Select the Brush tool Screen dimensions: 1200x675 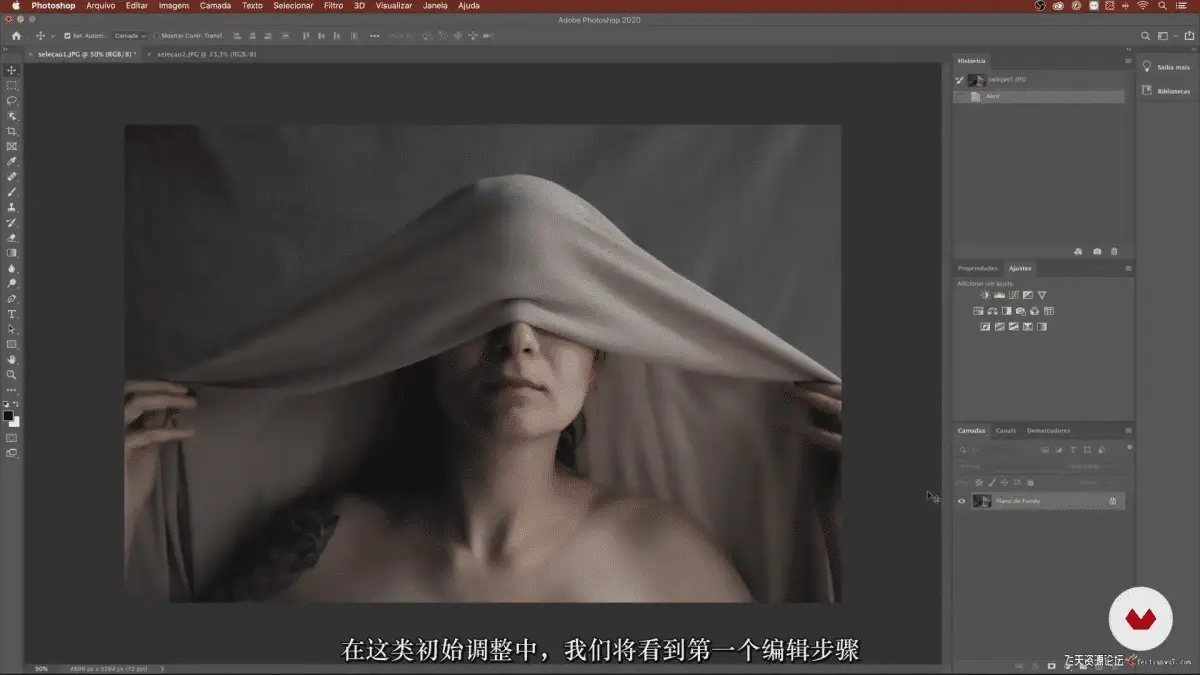12,192
